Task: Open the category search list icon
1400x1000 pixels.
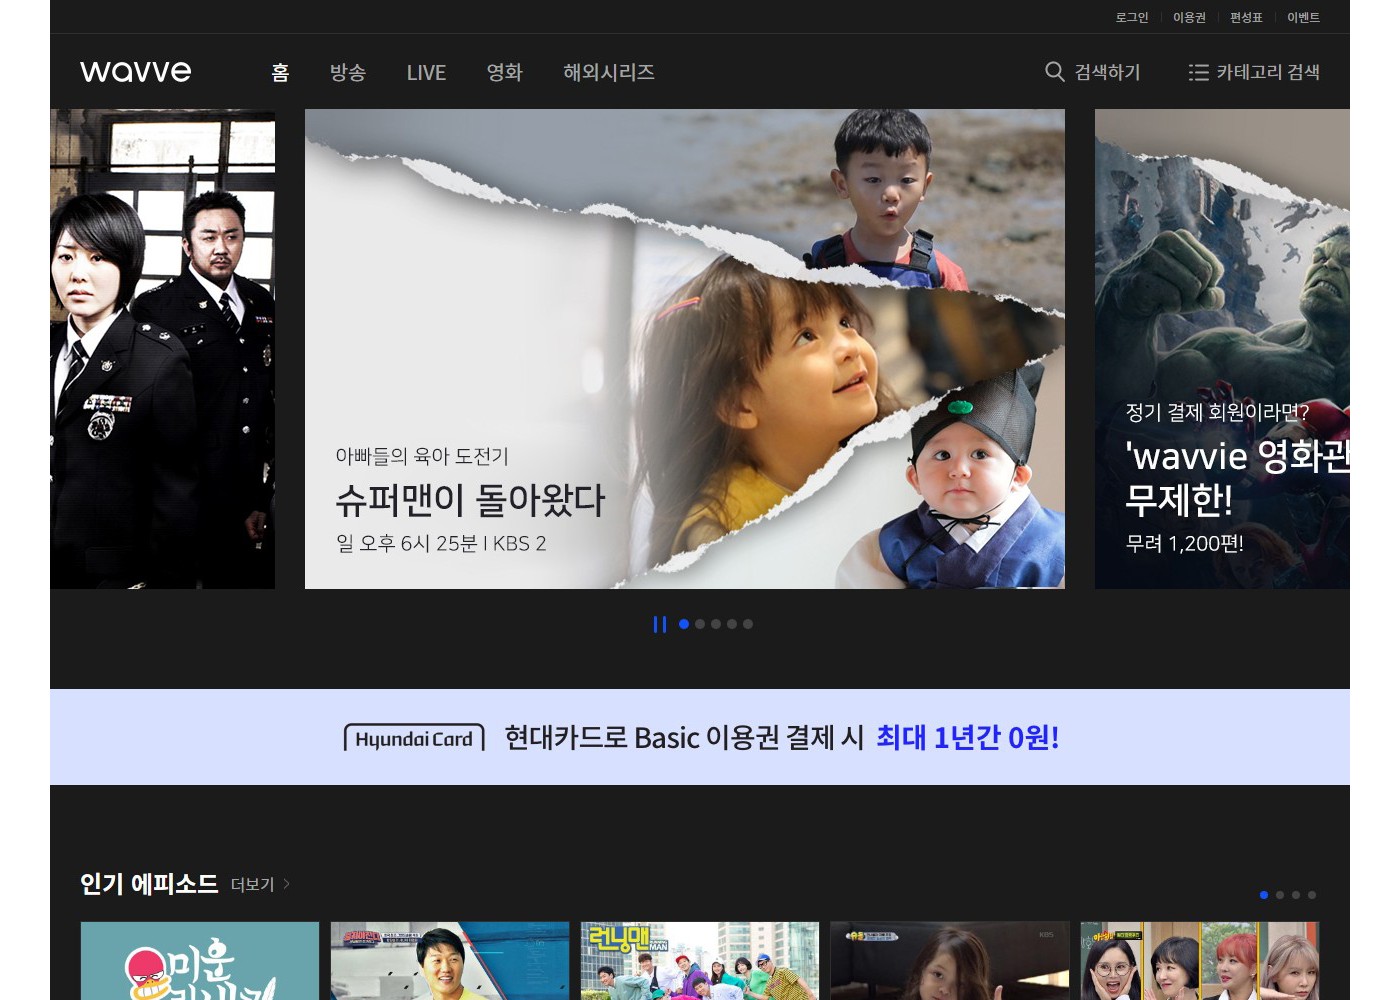Action: [1198, 72]
